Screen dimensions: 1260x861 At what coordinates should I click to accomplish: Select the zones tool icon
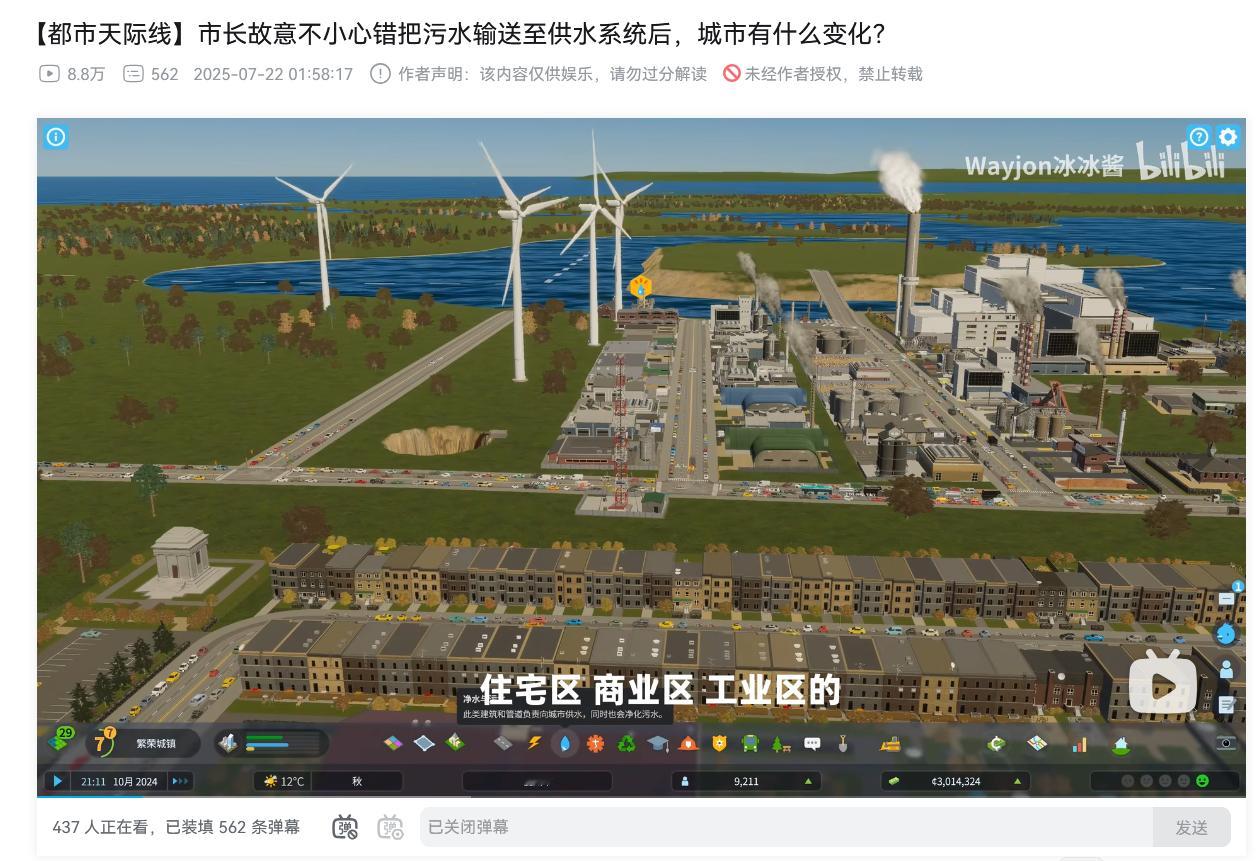tap(394, 743)
